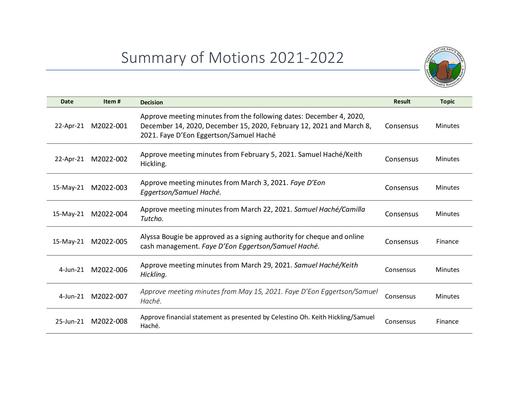Click the financial statement decision by Celestino Oh

(257, 321)
